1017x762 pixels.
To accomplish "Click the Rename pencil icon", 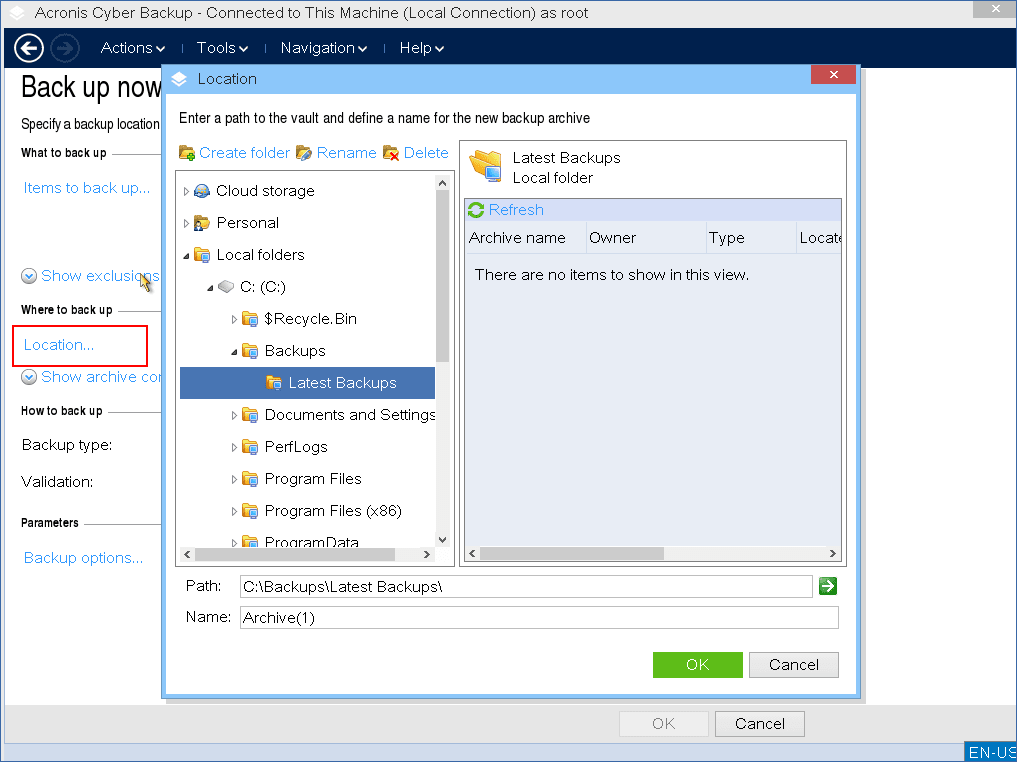I will coord(304,153).
